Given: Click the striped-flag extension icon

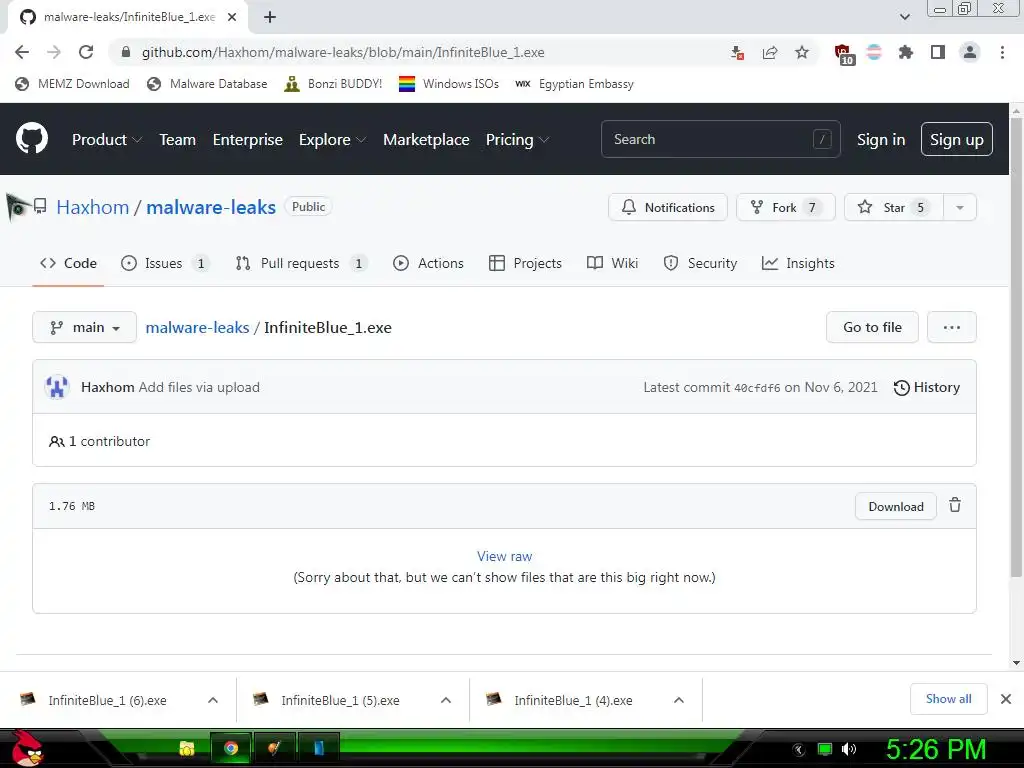Looking at the screenshot, I should click(x=874, y=52).
